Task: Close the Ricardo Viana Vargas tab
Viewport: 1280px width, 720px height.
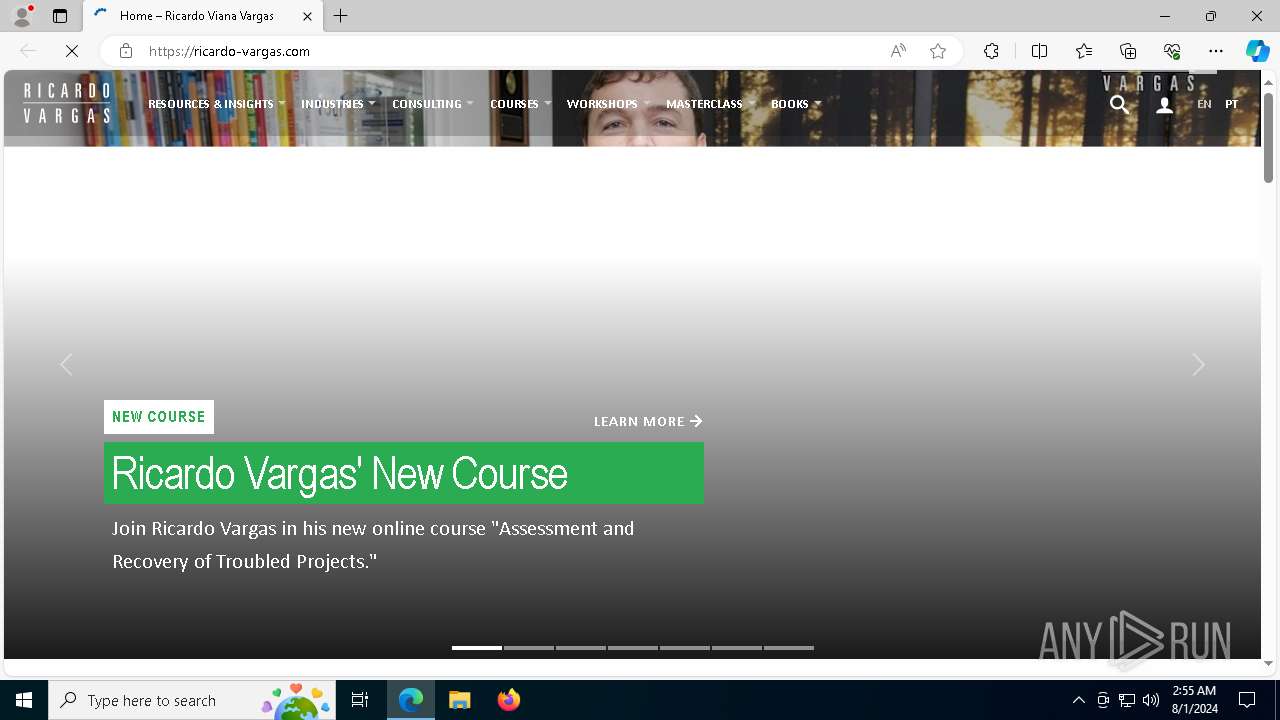Action: pyautogui.click(x=307, y=16)
